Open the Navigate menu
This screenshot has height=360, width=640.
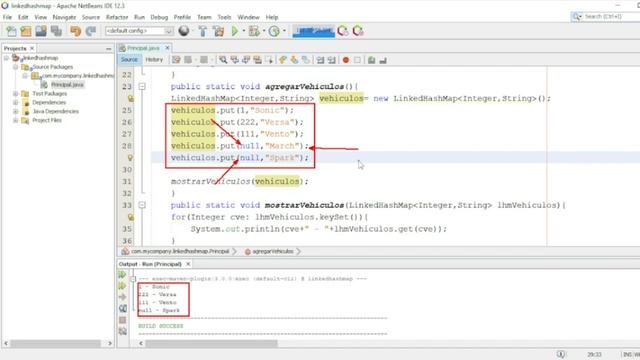tap(64, 17)
